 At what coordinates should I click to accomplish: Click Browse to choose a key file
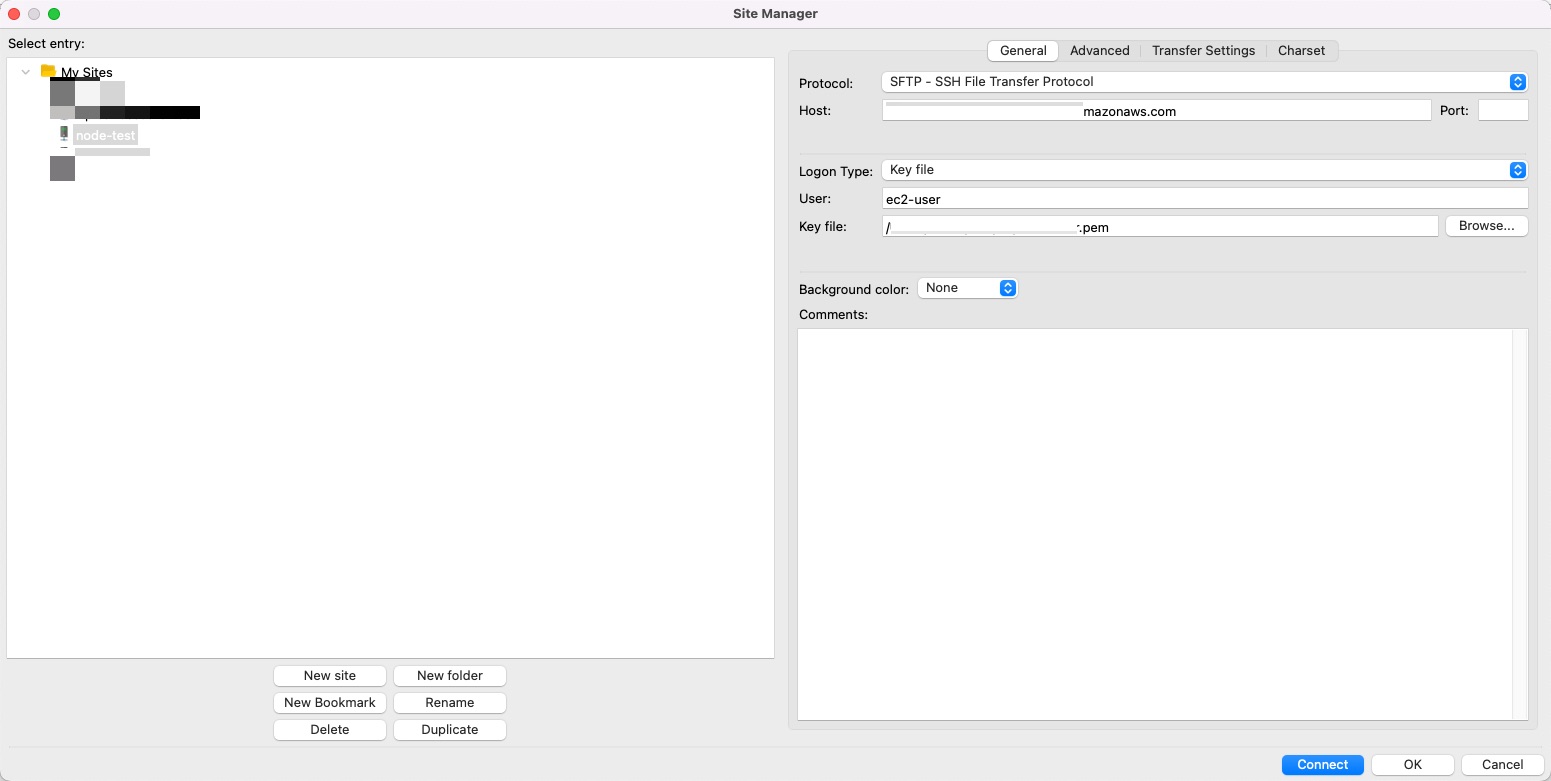point(1487,226)
